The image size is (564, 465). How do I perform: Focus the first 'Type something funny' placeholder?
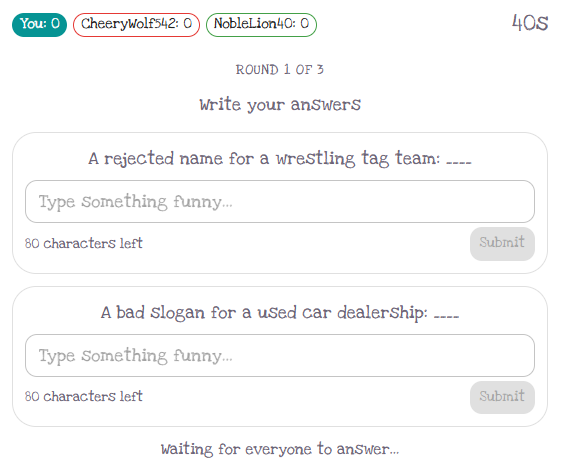(136, 202)
